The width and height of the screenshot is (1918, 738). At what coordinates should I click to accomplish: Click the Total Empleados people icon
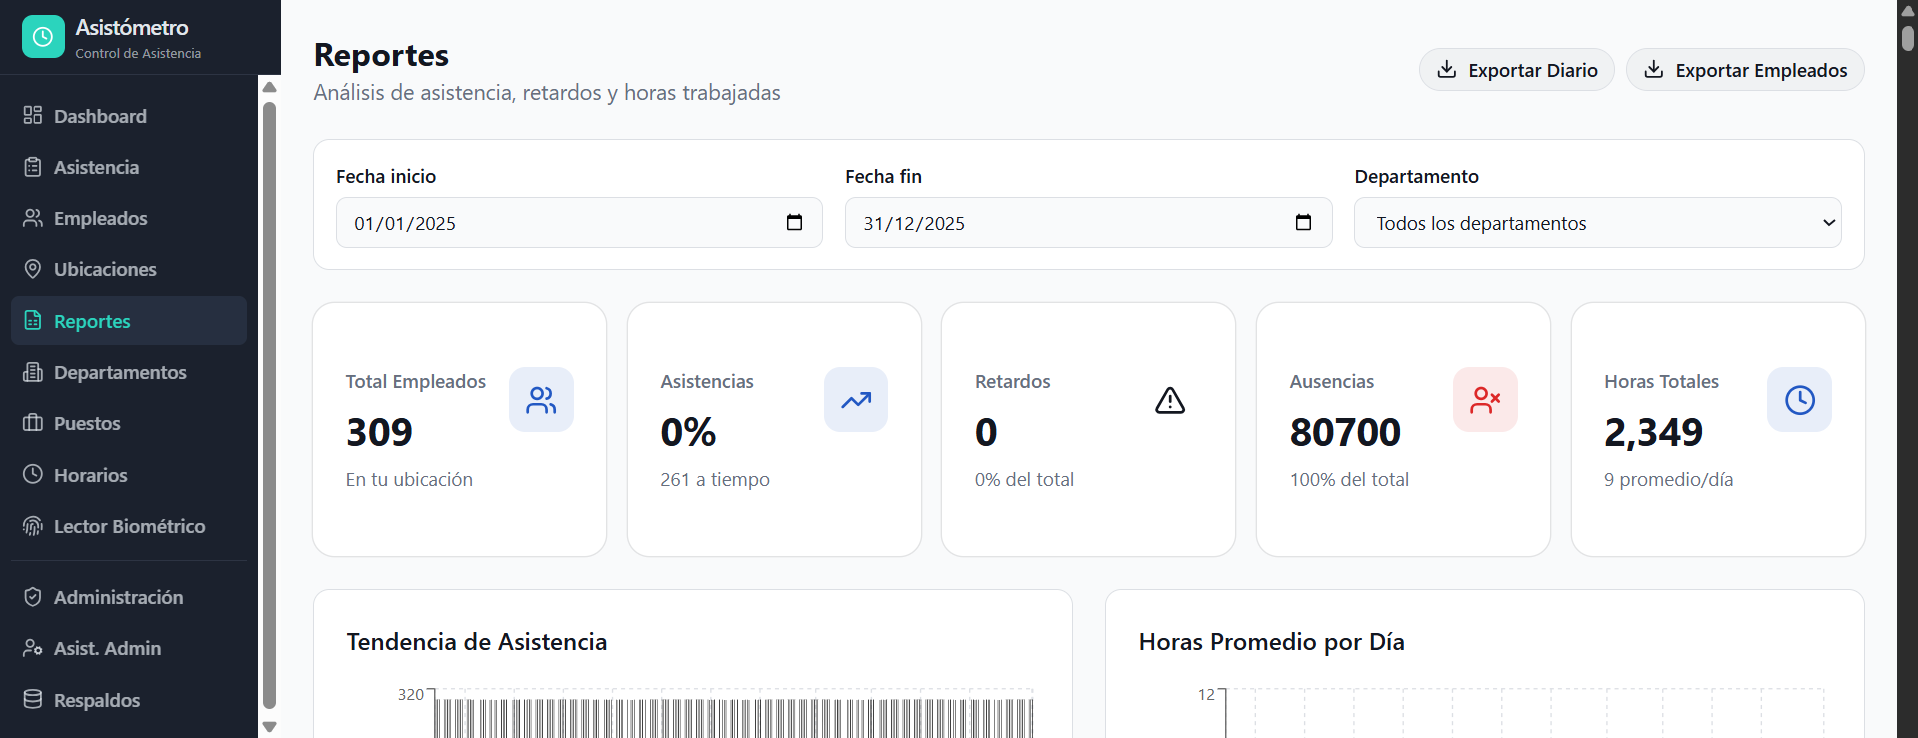[541, 400]
